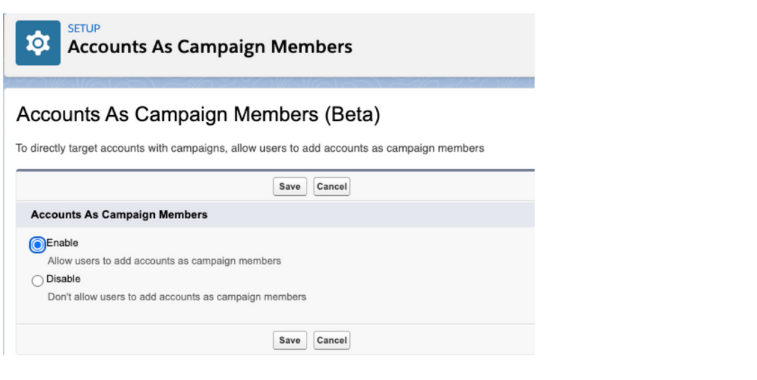Click 'Allow users to add accounts' helper text
The height and width of the screenshot is (380, 757).
tap(164, 261)
